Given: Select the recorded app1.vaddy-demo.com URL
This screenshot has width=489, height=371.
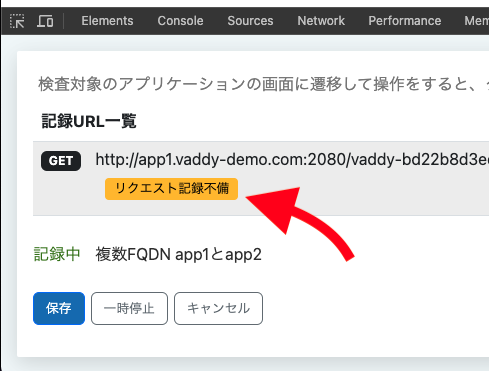Looking at the screenshot, I should coord(292,160).
